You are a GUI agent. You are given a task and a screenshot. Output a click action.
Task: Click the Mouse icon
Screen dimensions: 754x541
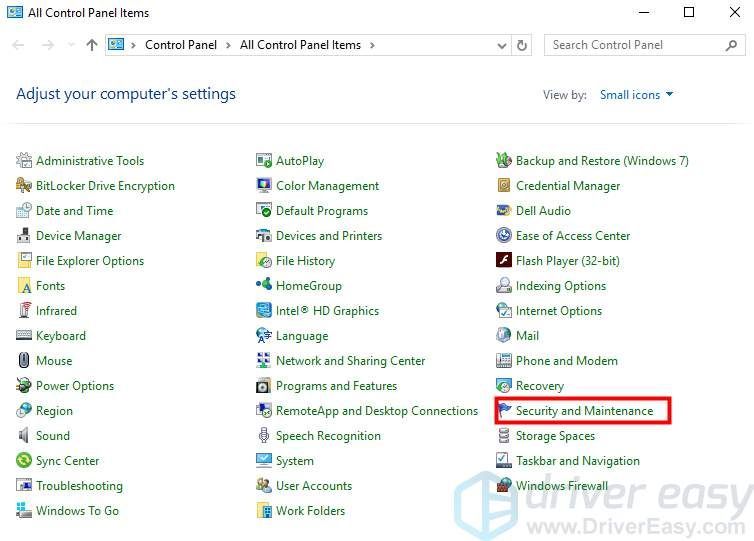point(24,360)
